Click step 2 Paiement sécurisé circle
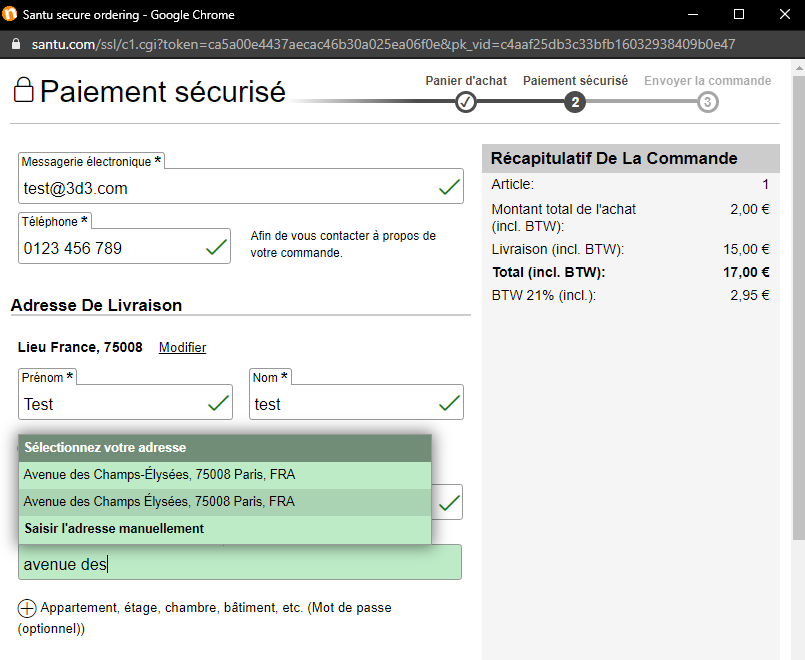 [575, 102]
